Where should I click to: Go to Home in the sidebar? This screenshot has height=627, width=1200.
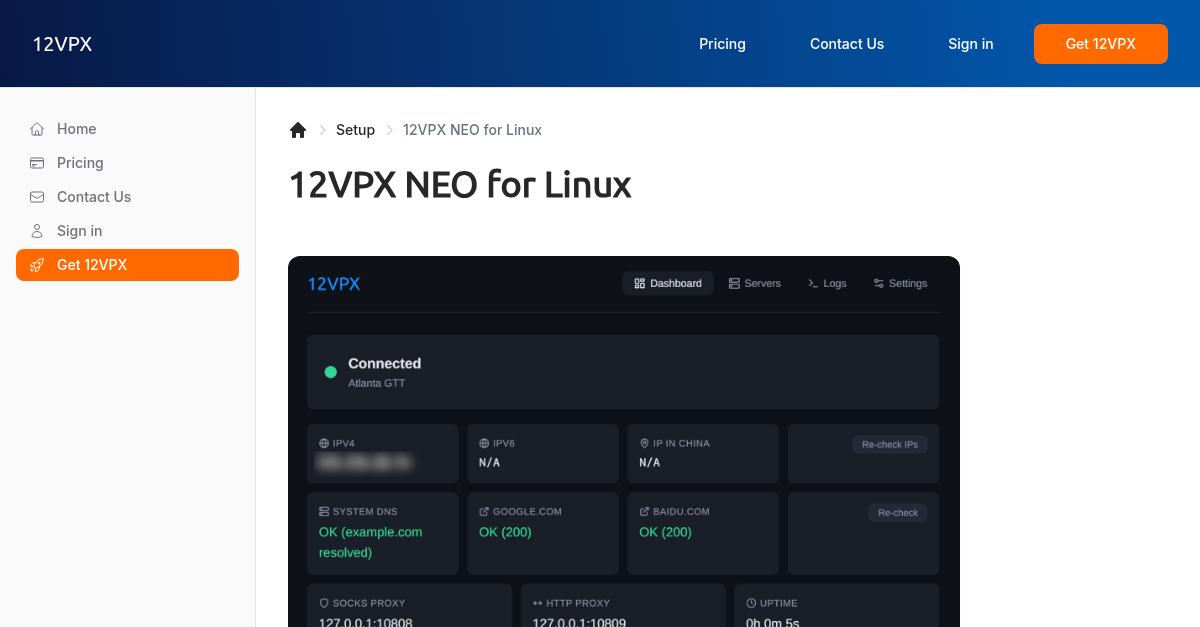(x=127, y=129)
